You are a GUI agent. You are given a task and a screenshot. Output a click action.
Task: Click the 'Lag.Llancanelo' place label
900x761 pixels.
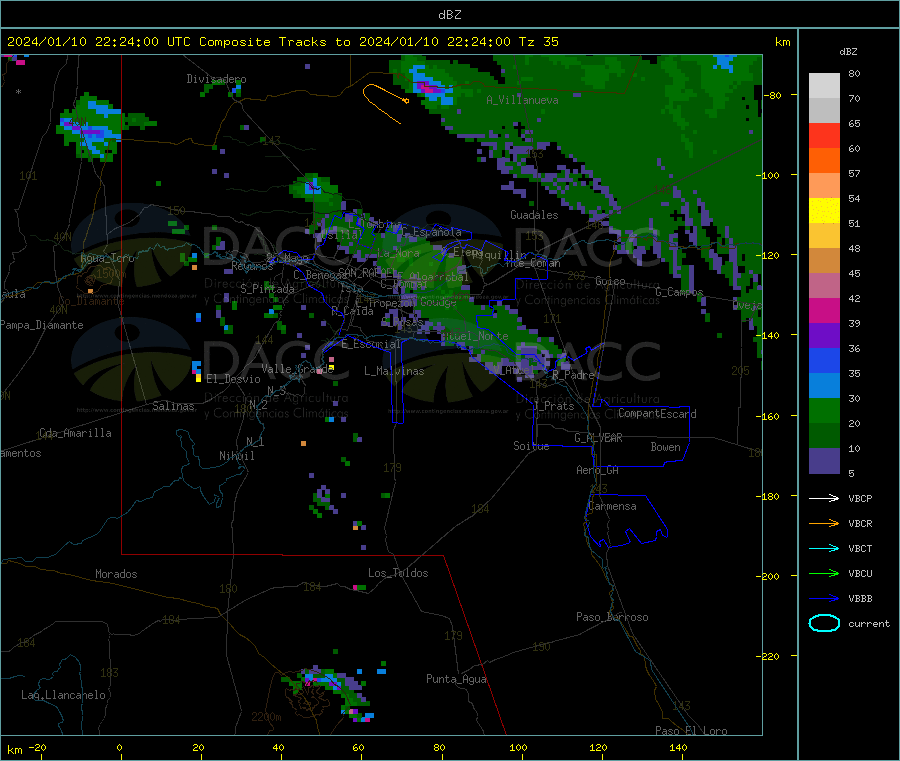click(x=63, y=695)
